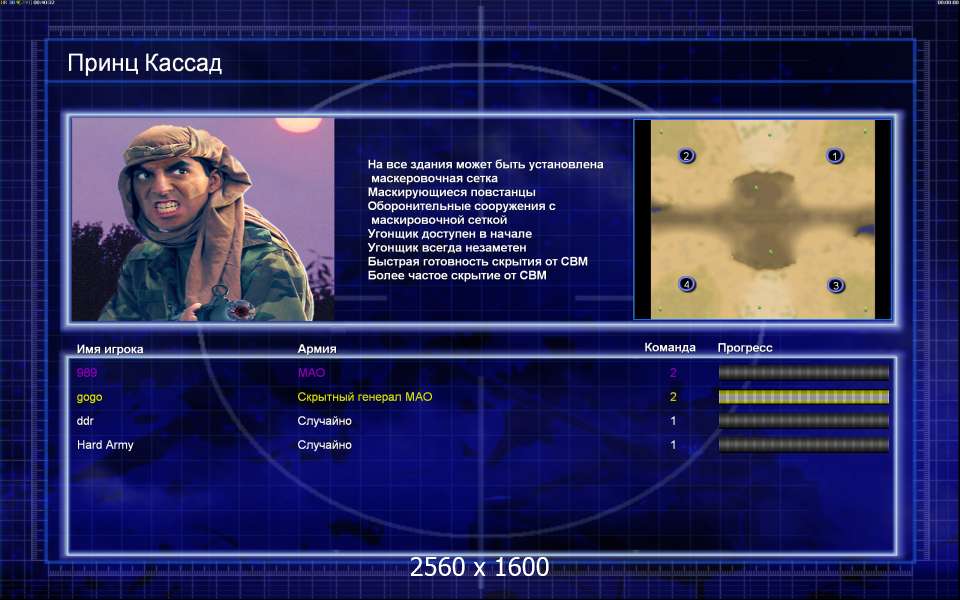Click the yellow progress bar for gogo

(x=803, y=397)
